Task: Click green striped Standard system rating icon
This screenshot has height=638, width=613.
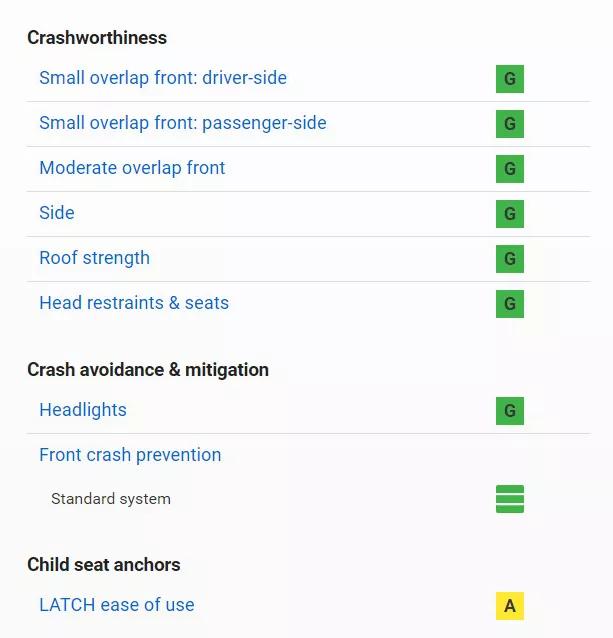Action: (509, 499)
